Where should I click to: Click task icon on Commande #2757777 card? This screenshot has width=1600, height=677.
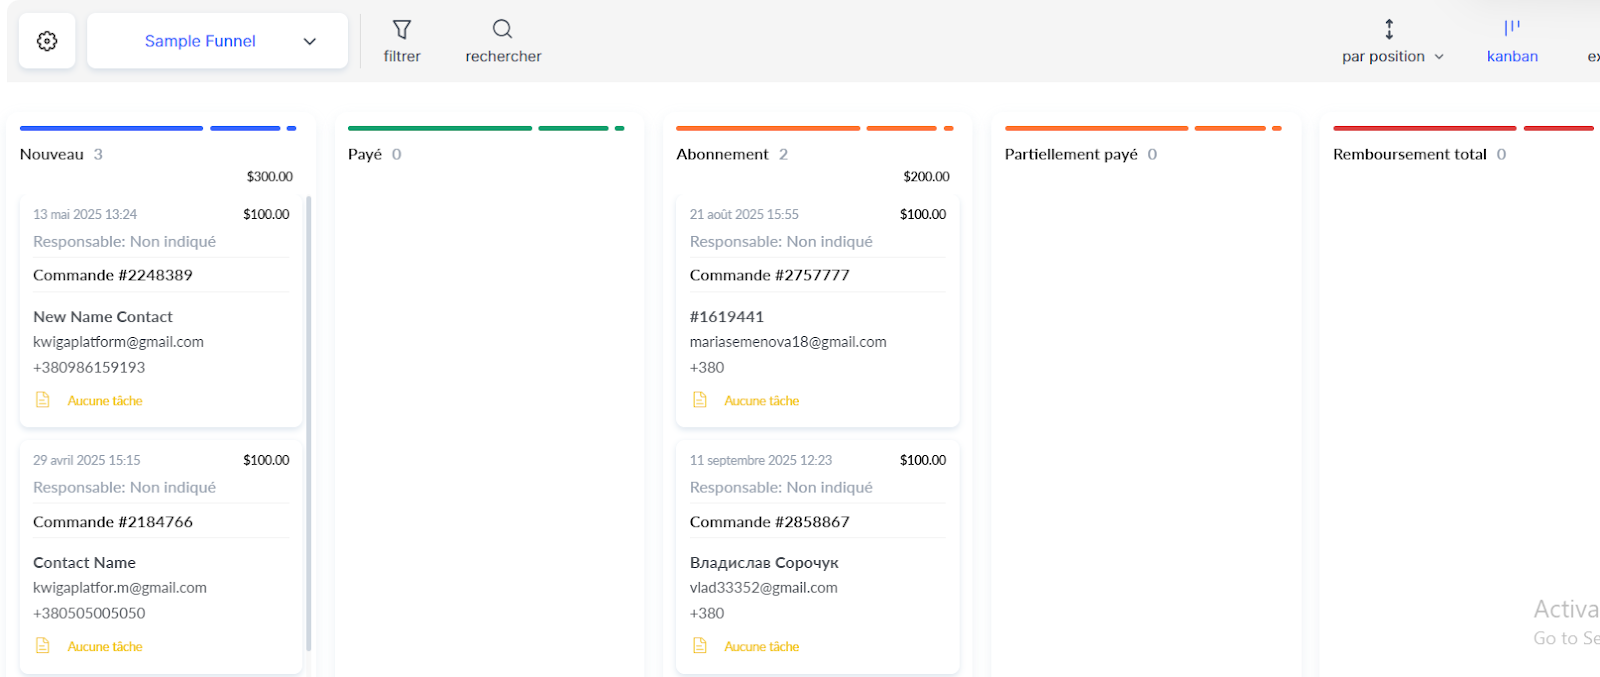point(700,400)
